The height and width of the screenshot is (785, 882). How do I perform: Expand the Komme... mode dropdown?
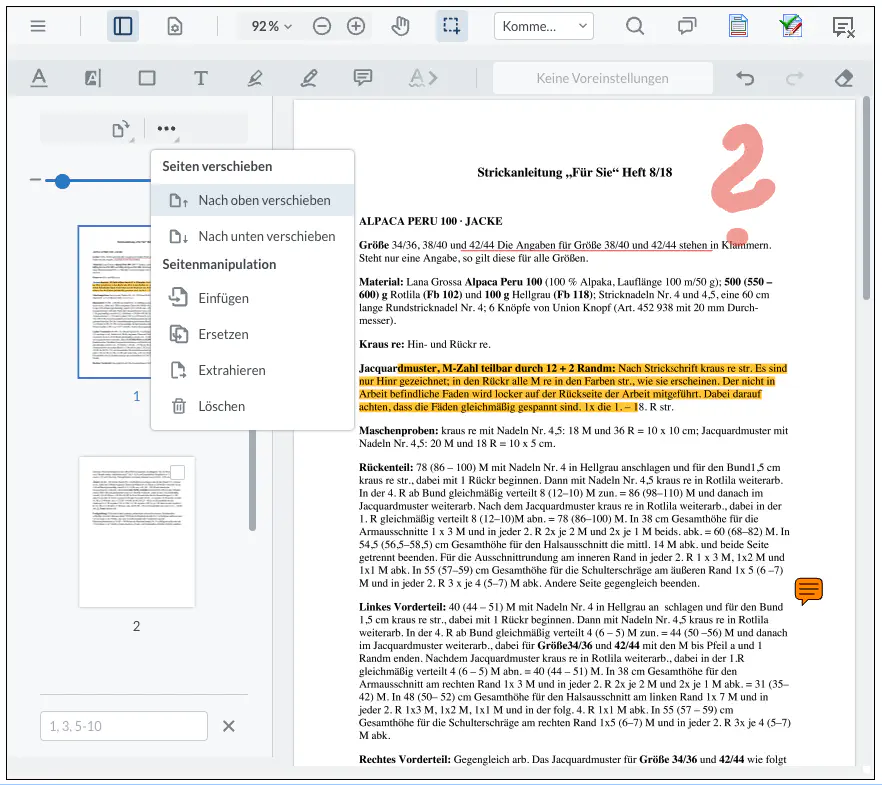[x=543, y=26]
